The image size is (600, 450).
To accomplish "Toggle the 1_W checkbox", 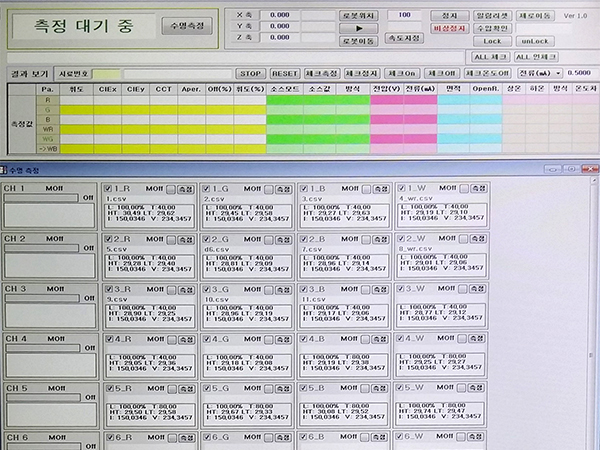I will click(x=401, y=188).
